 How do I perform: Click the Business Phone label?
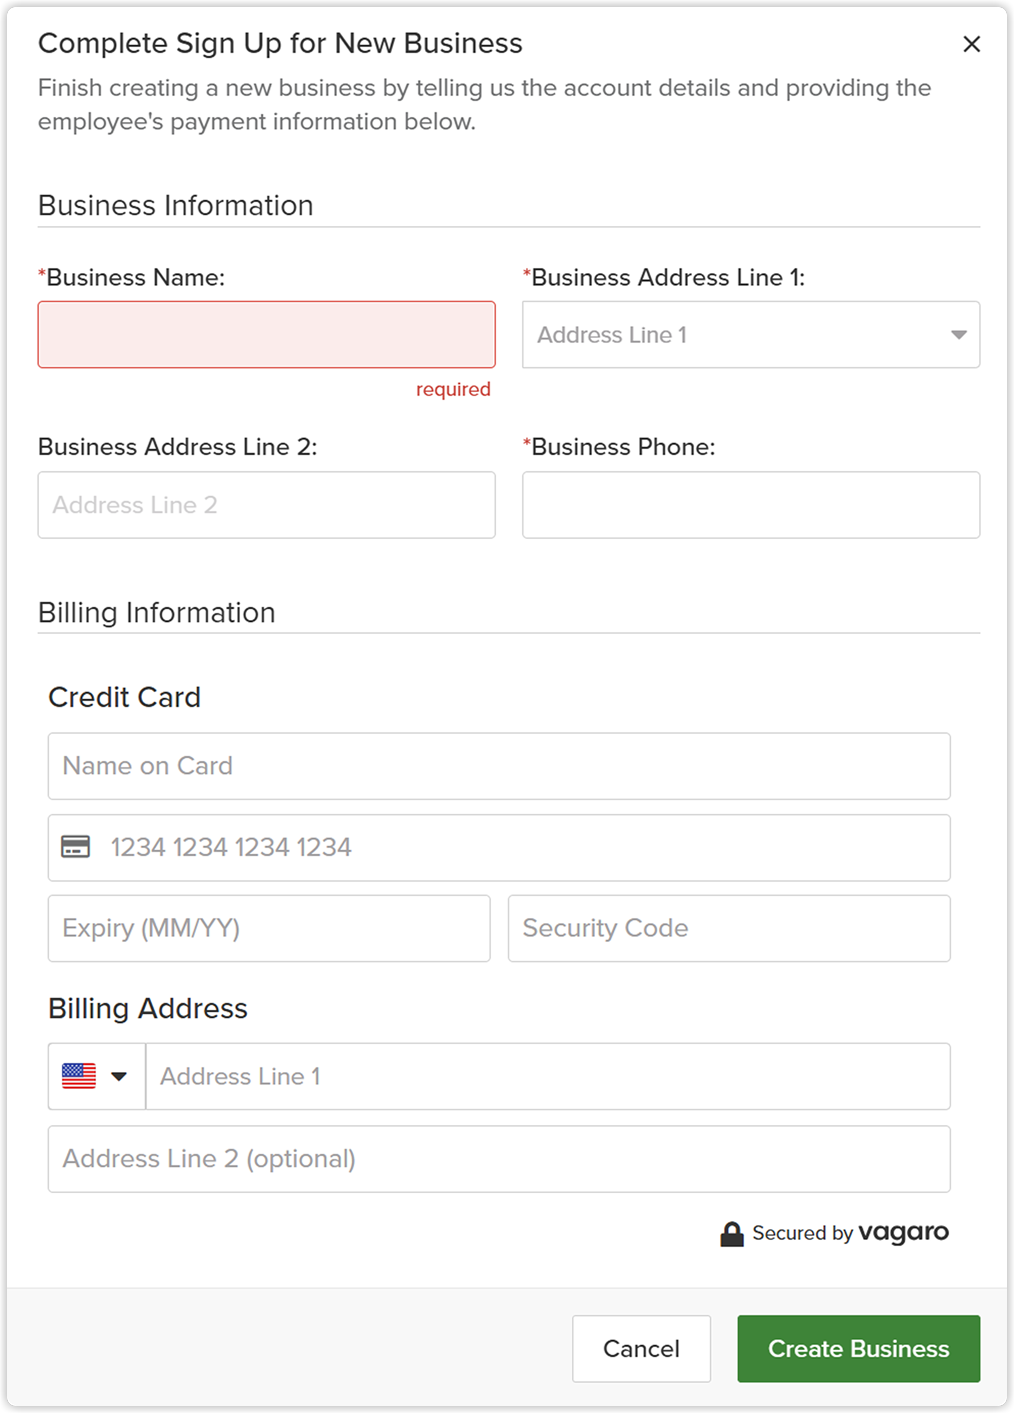[x=620, y=447]
